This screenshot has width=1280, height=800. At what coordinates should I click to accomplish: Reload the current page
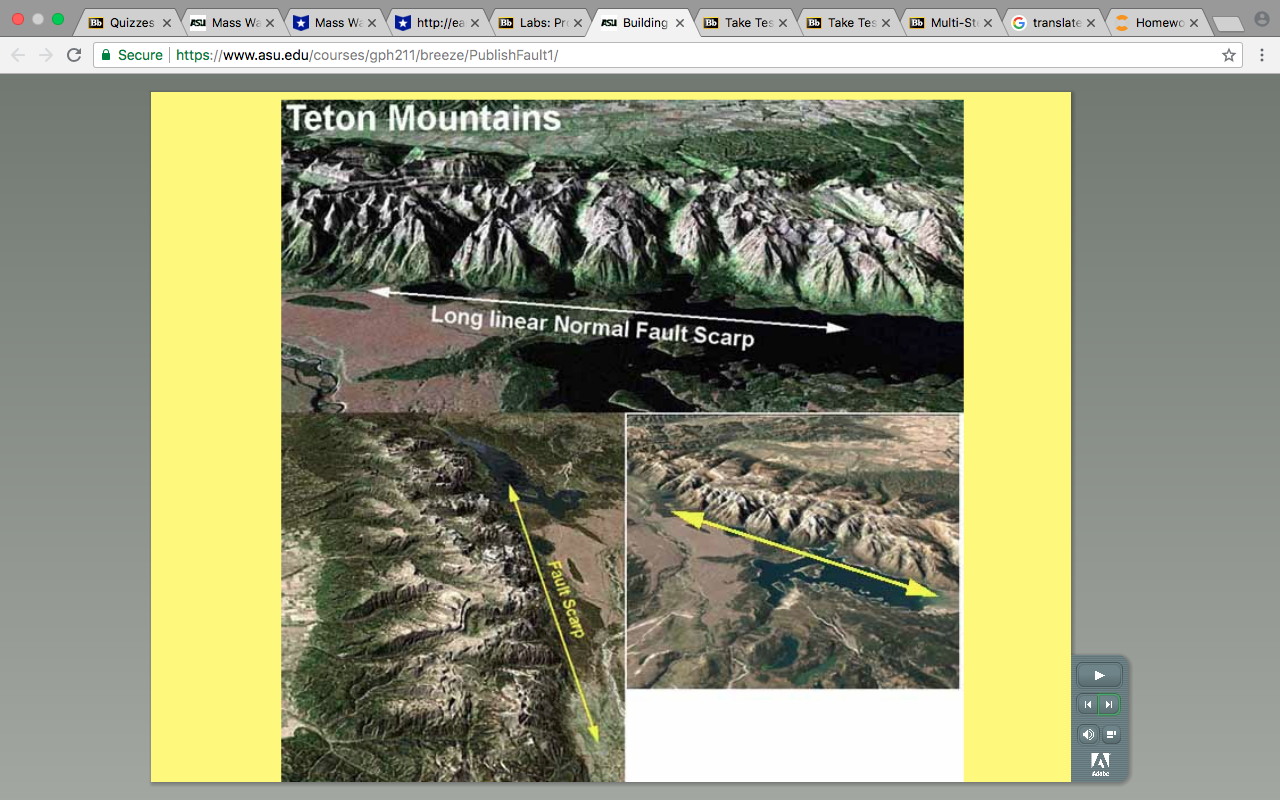point(74,55)
